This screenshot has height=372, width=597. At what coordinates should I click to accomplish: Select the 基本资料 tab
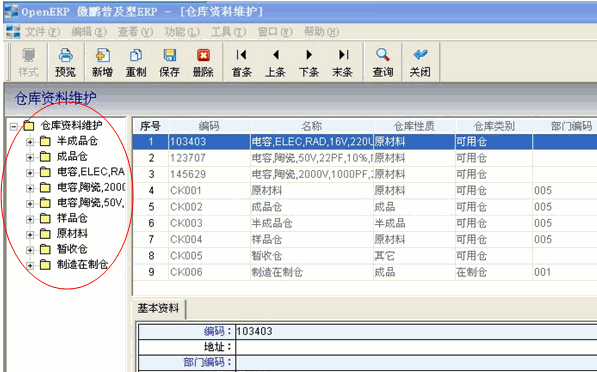[158, 308]
